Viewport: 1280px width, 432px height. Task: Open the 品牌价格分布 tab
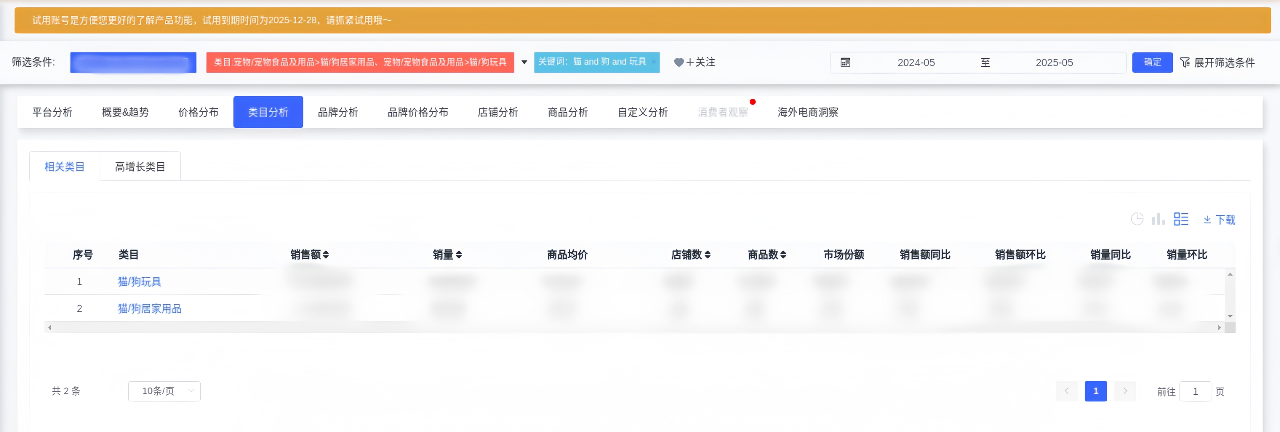418,112
